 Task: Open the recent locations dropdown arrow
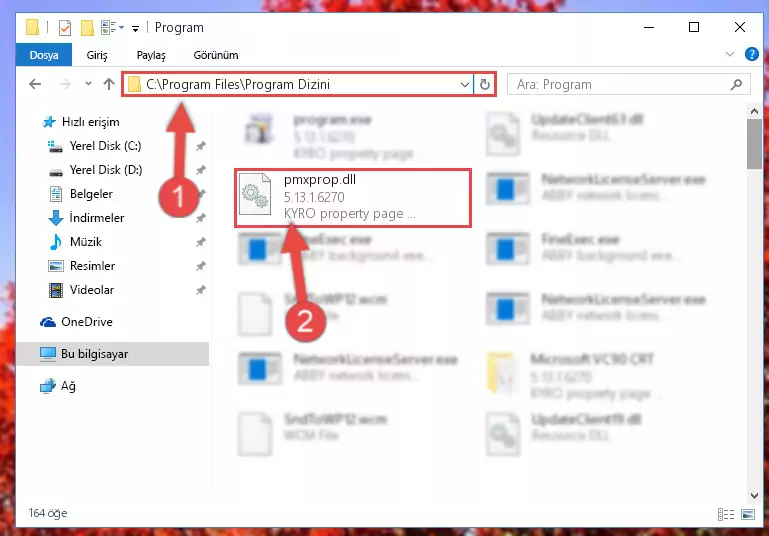pos(88,84)
